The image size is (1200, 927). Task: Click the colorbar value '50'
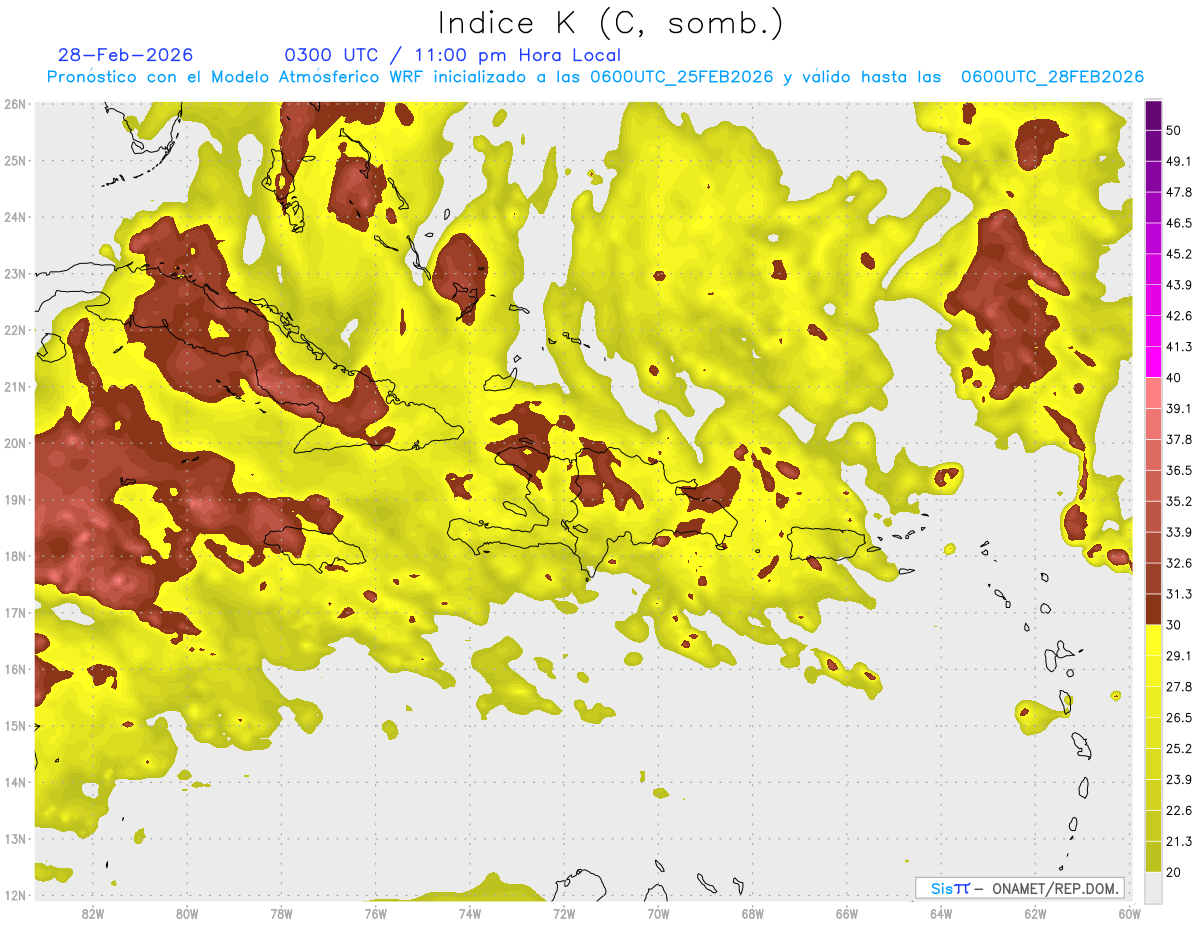pyautogui.click(x=1174, y=130)
